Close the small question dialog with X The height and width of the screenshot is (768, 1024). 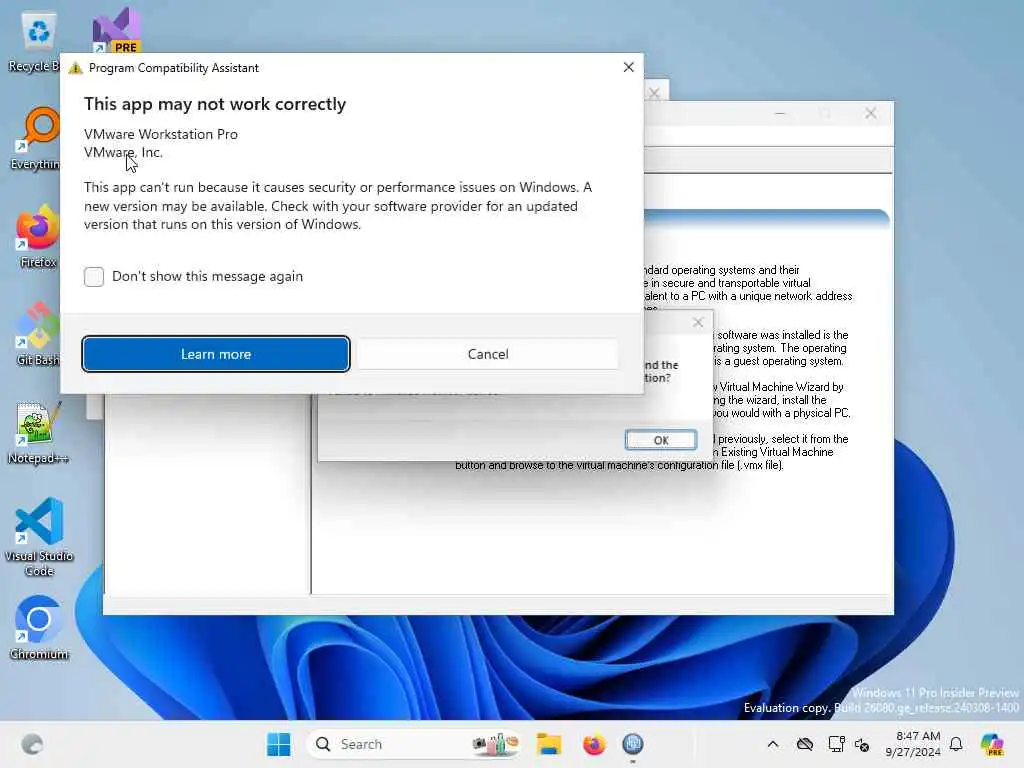(x=698, y=322)
